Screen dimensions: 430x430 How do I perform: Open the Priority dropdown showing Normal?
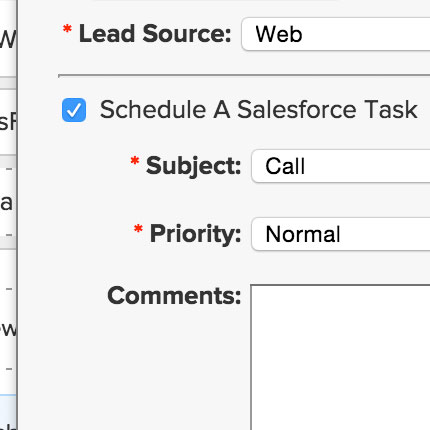coord(341,234)
